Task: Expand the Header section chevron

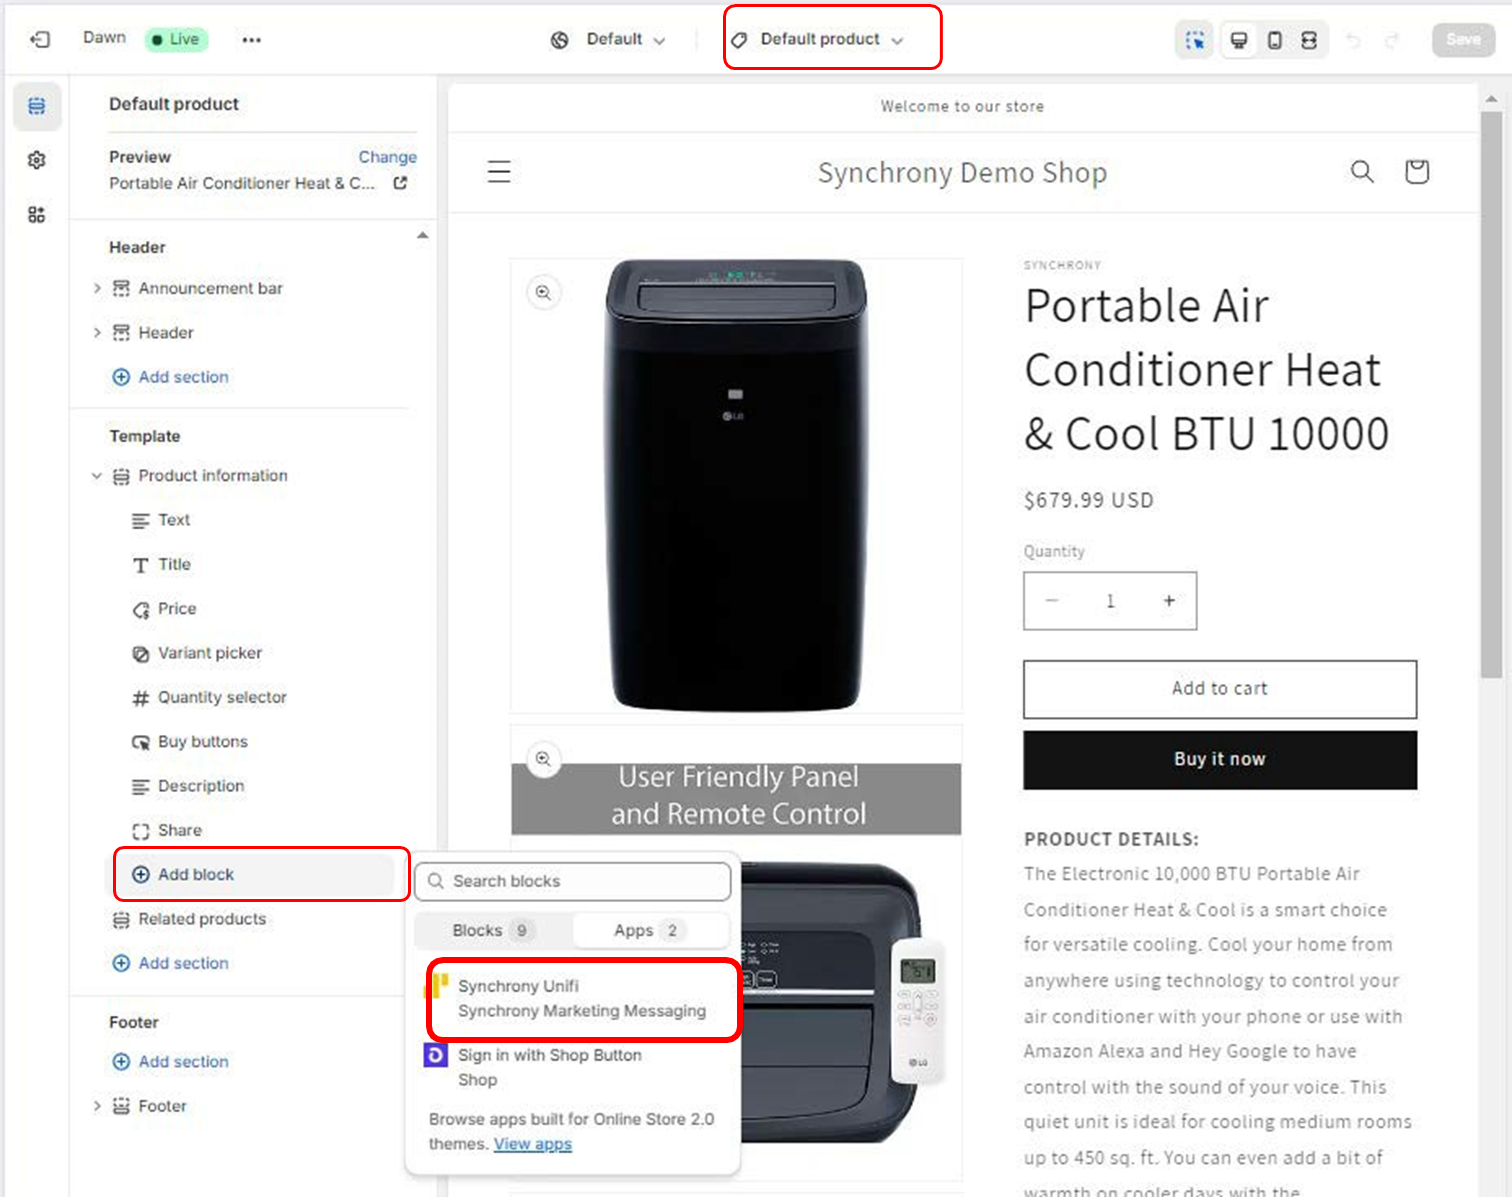Action: point(97,332)
